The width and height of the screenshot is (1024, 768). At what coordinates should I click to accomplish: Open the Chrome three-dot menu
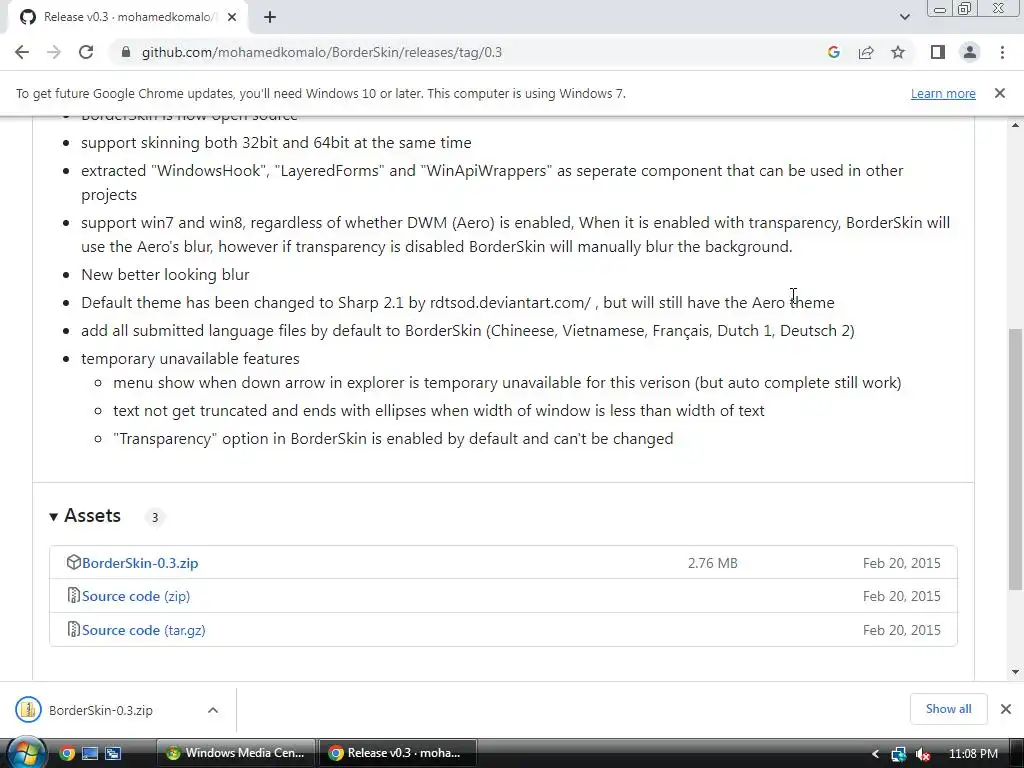(x=1002, y=52)
